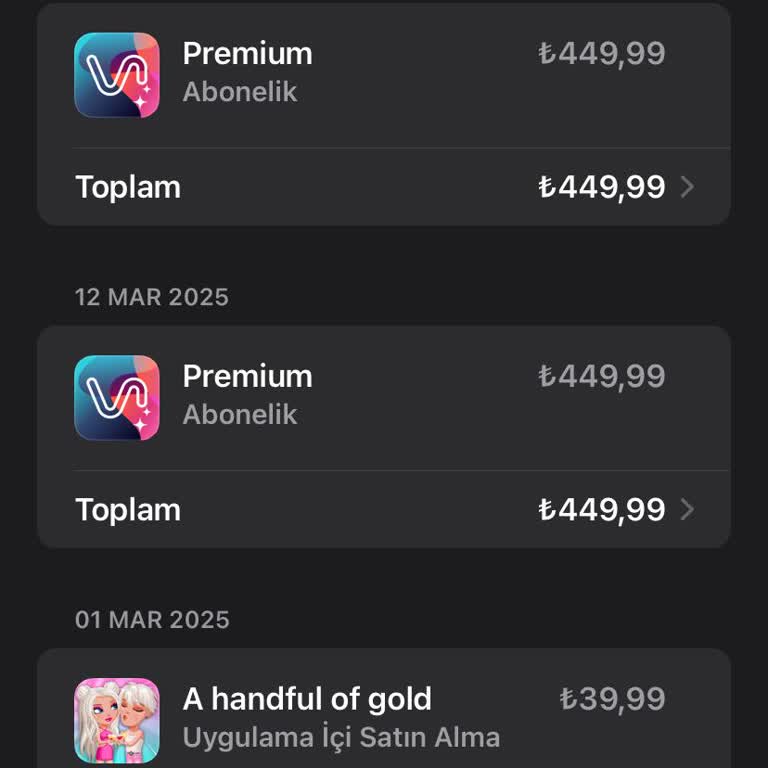Tap the Premium app icon under 12 MAR 2025
This screenshot has height=768, width=768.
click(x=117, y=398)
